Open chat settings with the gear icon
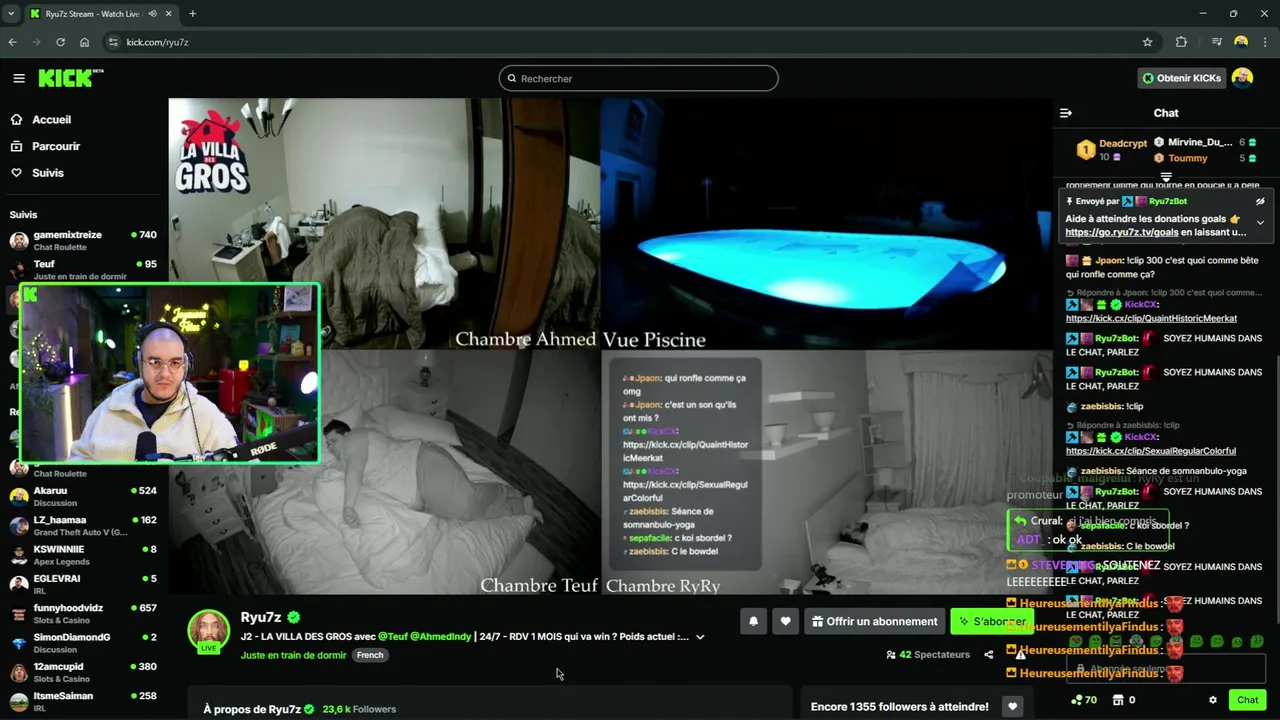Screen dimensions: 1280x720 pos(1213,700)
